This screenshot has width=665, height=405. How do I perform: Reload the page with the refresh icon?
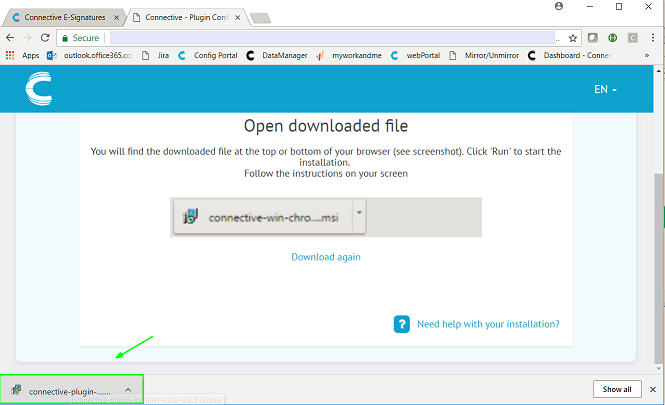click(x=45, y=38)
